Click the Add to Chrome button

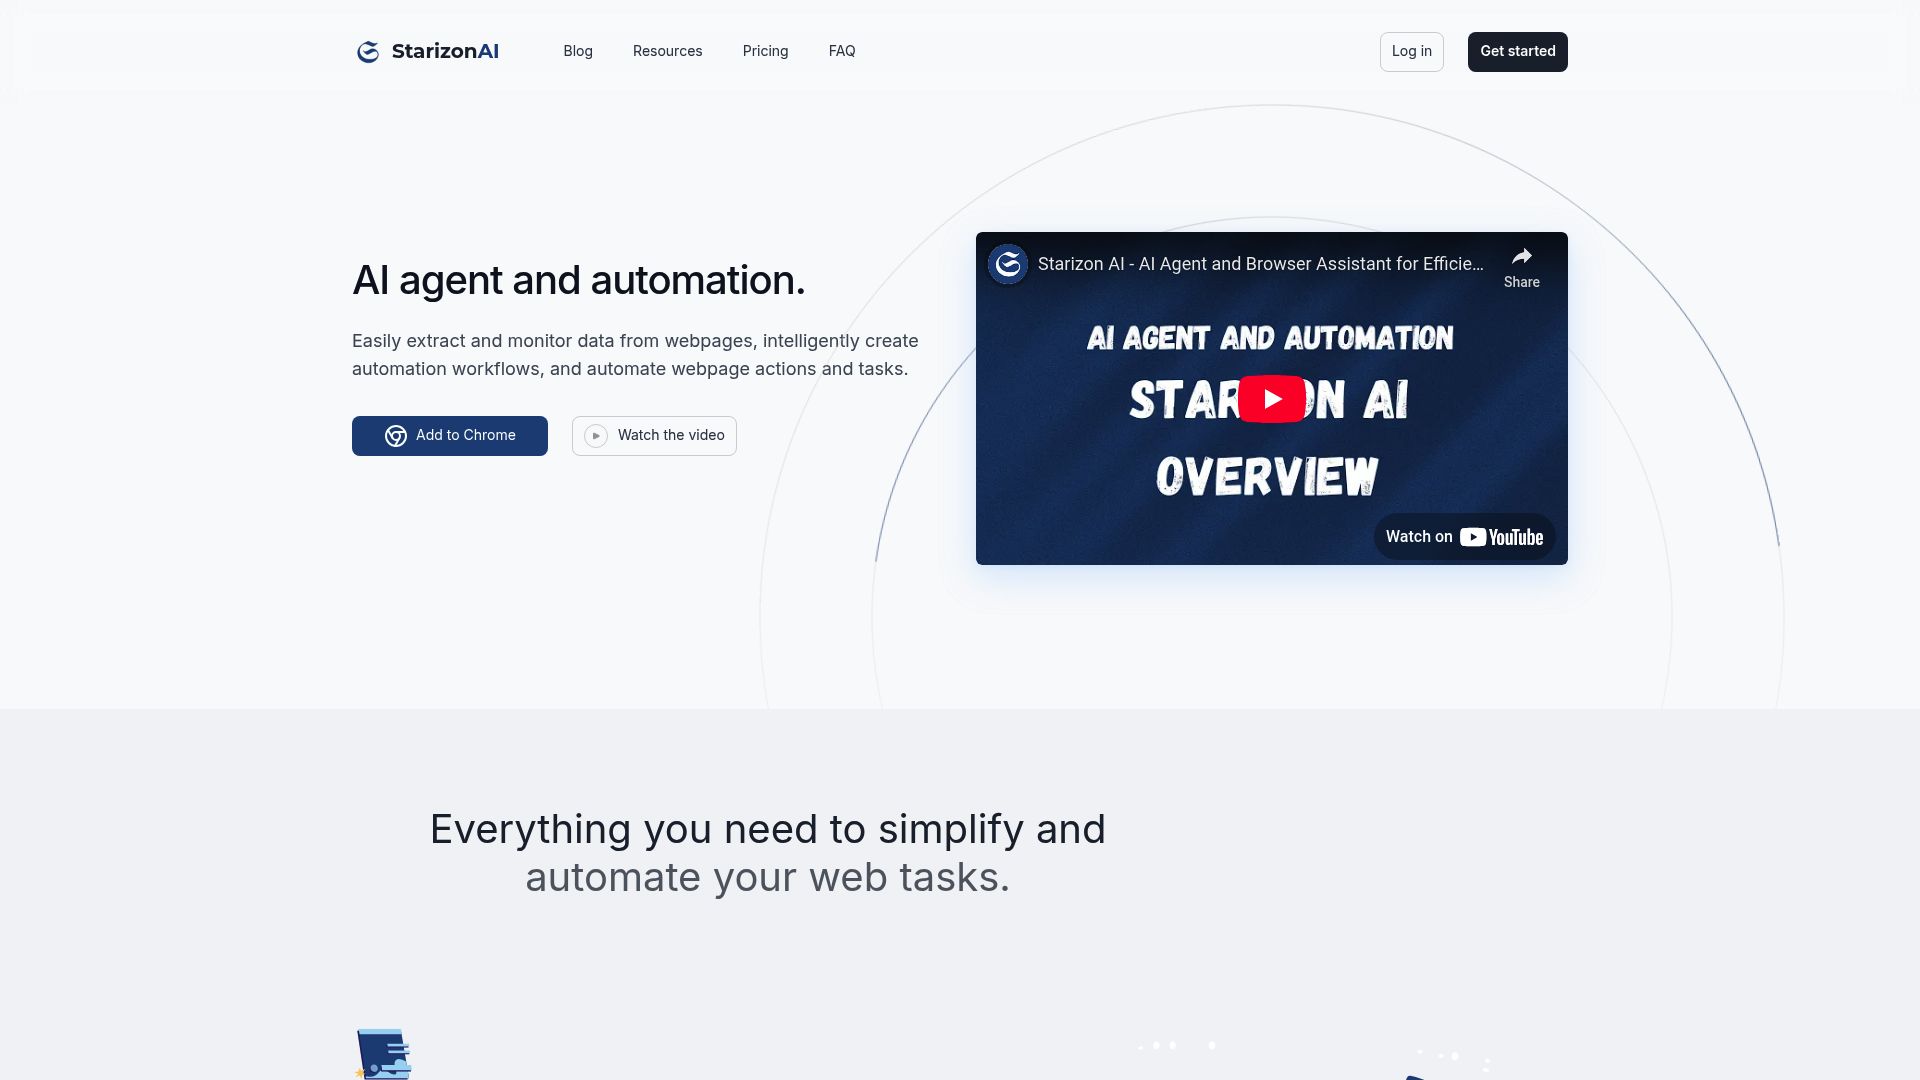(x=450, y=436)
